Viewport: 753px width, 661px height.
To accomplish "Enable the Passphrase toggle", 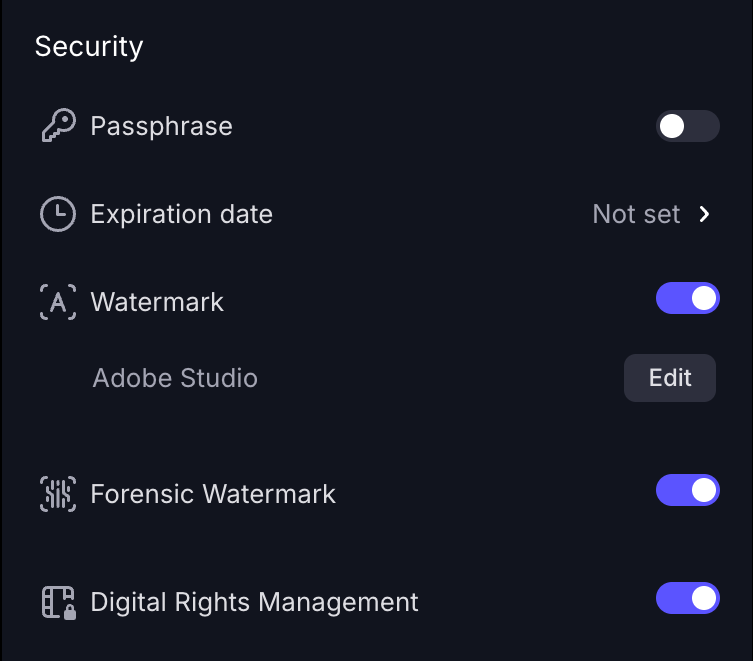I will [687, 126].
